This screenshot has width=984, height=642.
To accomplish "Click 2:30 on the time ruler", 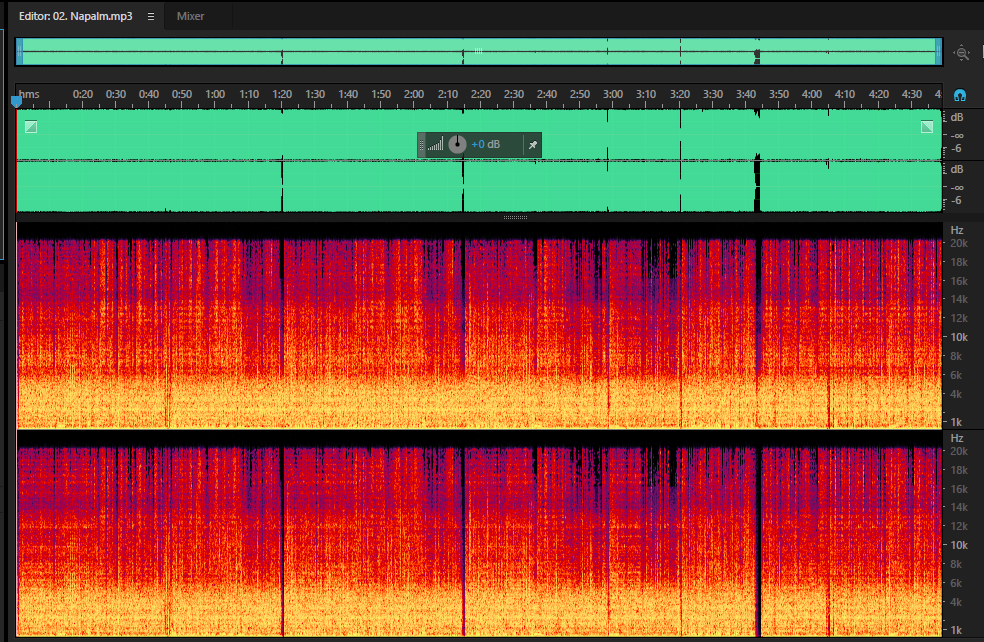I will point(514,94).
